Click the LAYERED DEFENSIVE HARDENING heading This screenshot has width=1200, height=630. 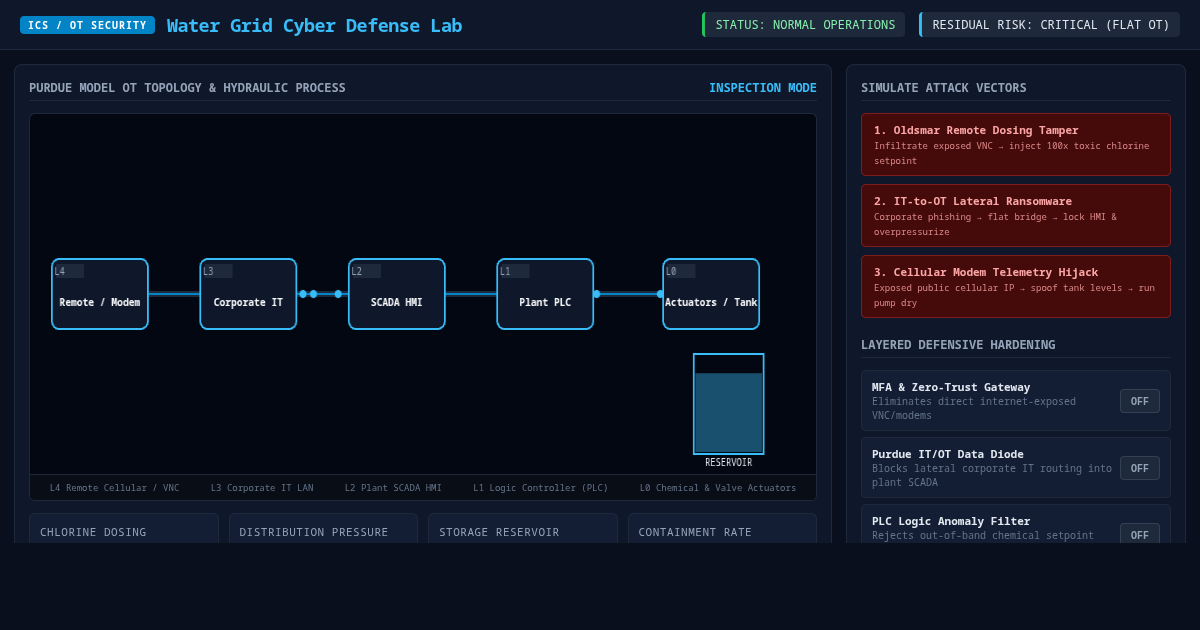click(958, 345)
